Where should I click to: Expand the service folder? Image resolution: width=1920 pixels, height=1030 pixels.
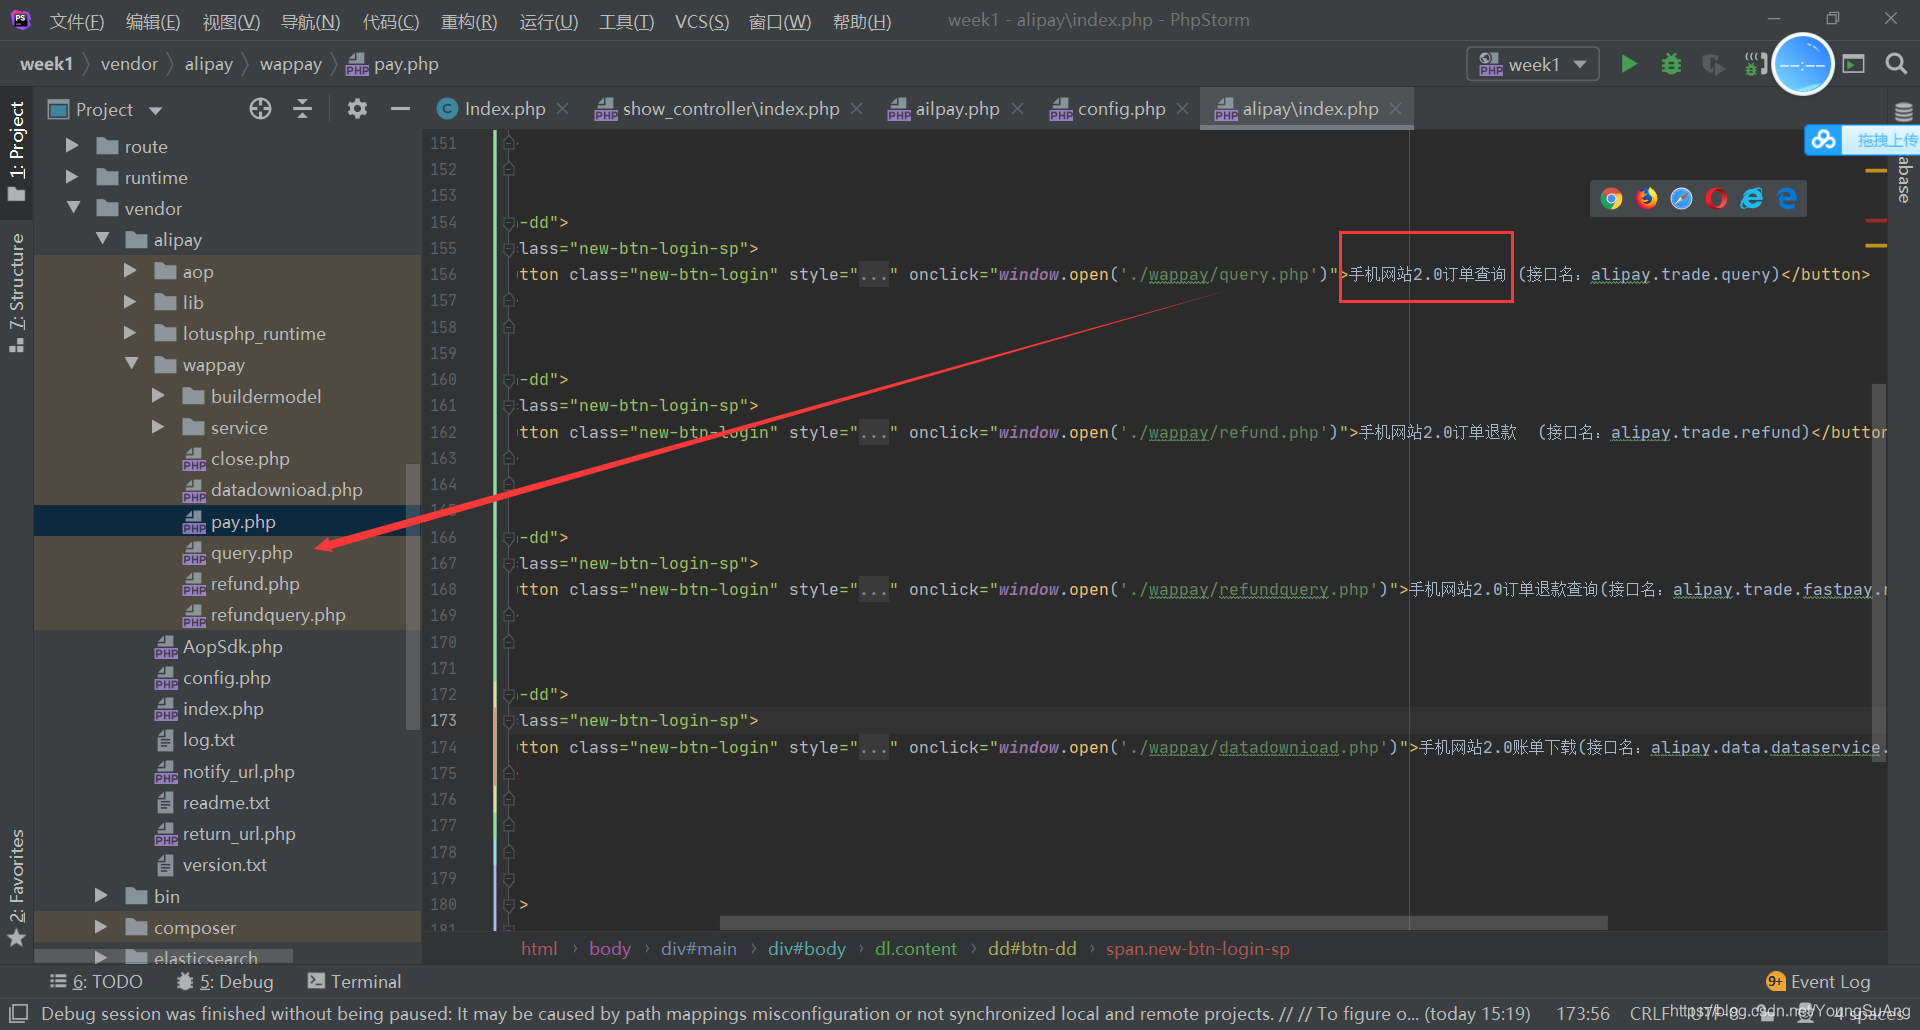coord(158,427)
